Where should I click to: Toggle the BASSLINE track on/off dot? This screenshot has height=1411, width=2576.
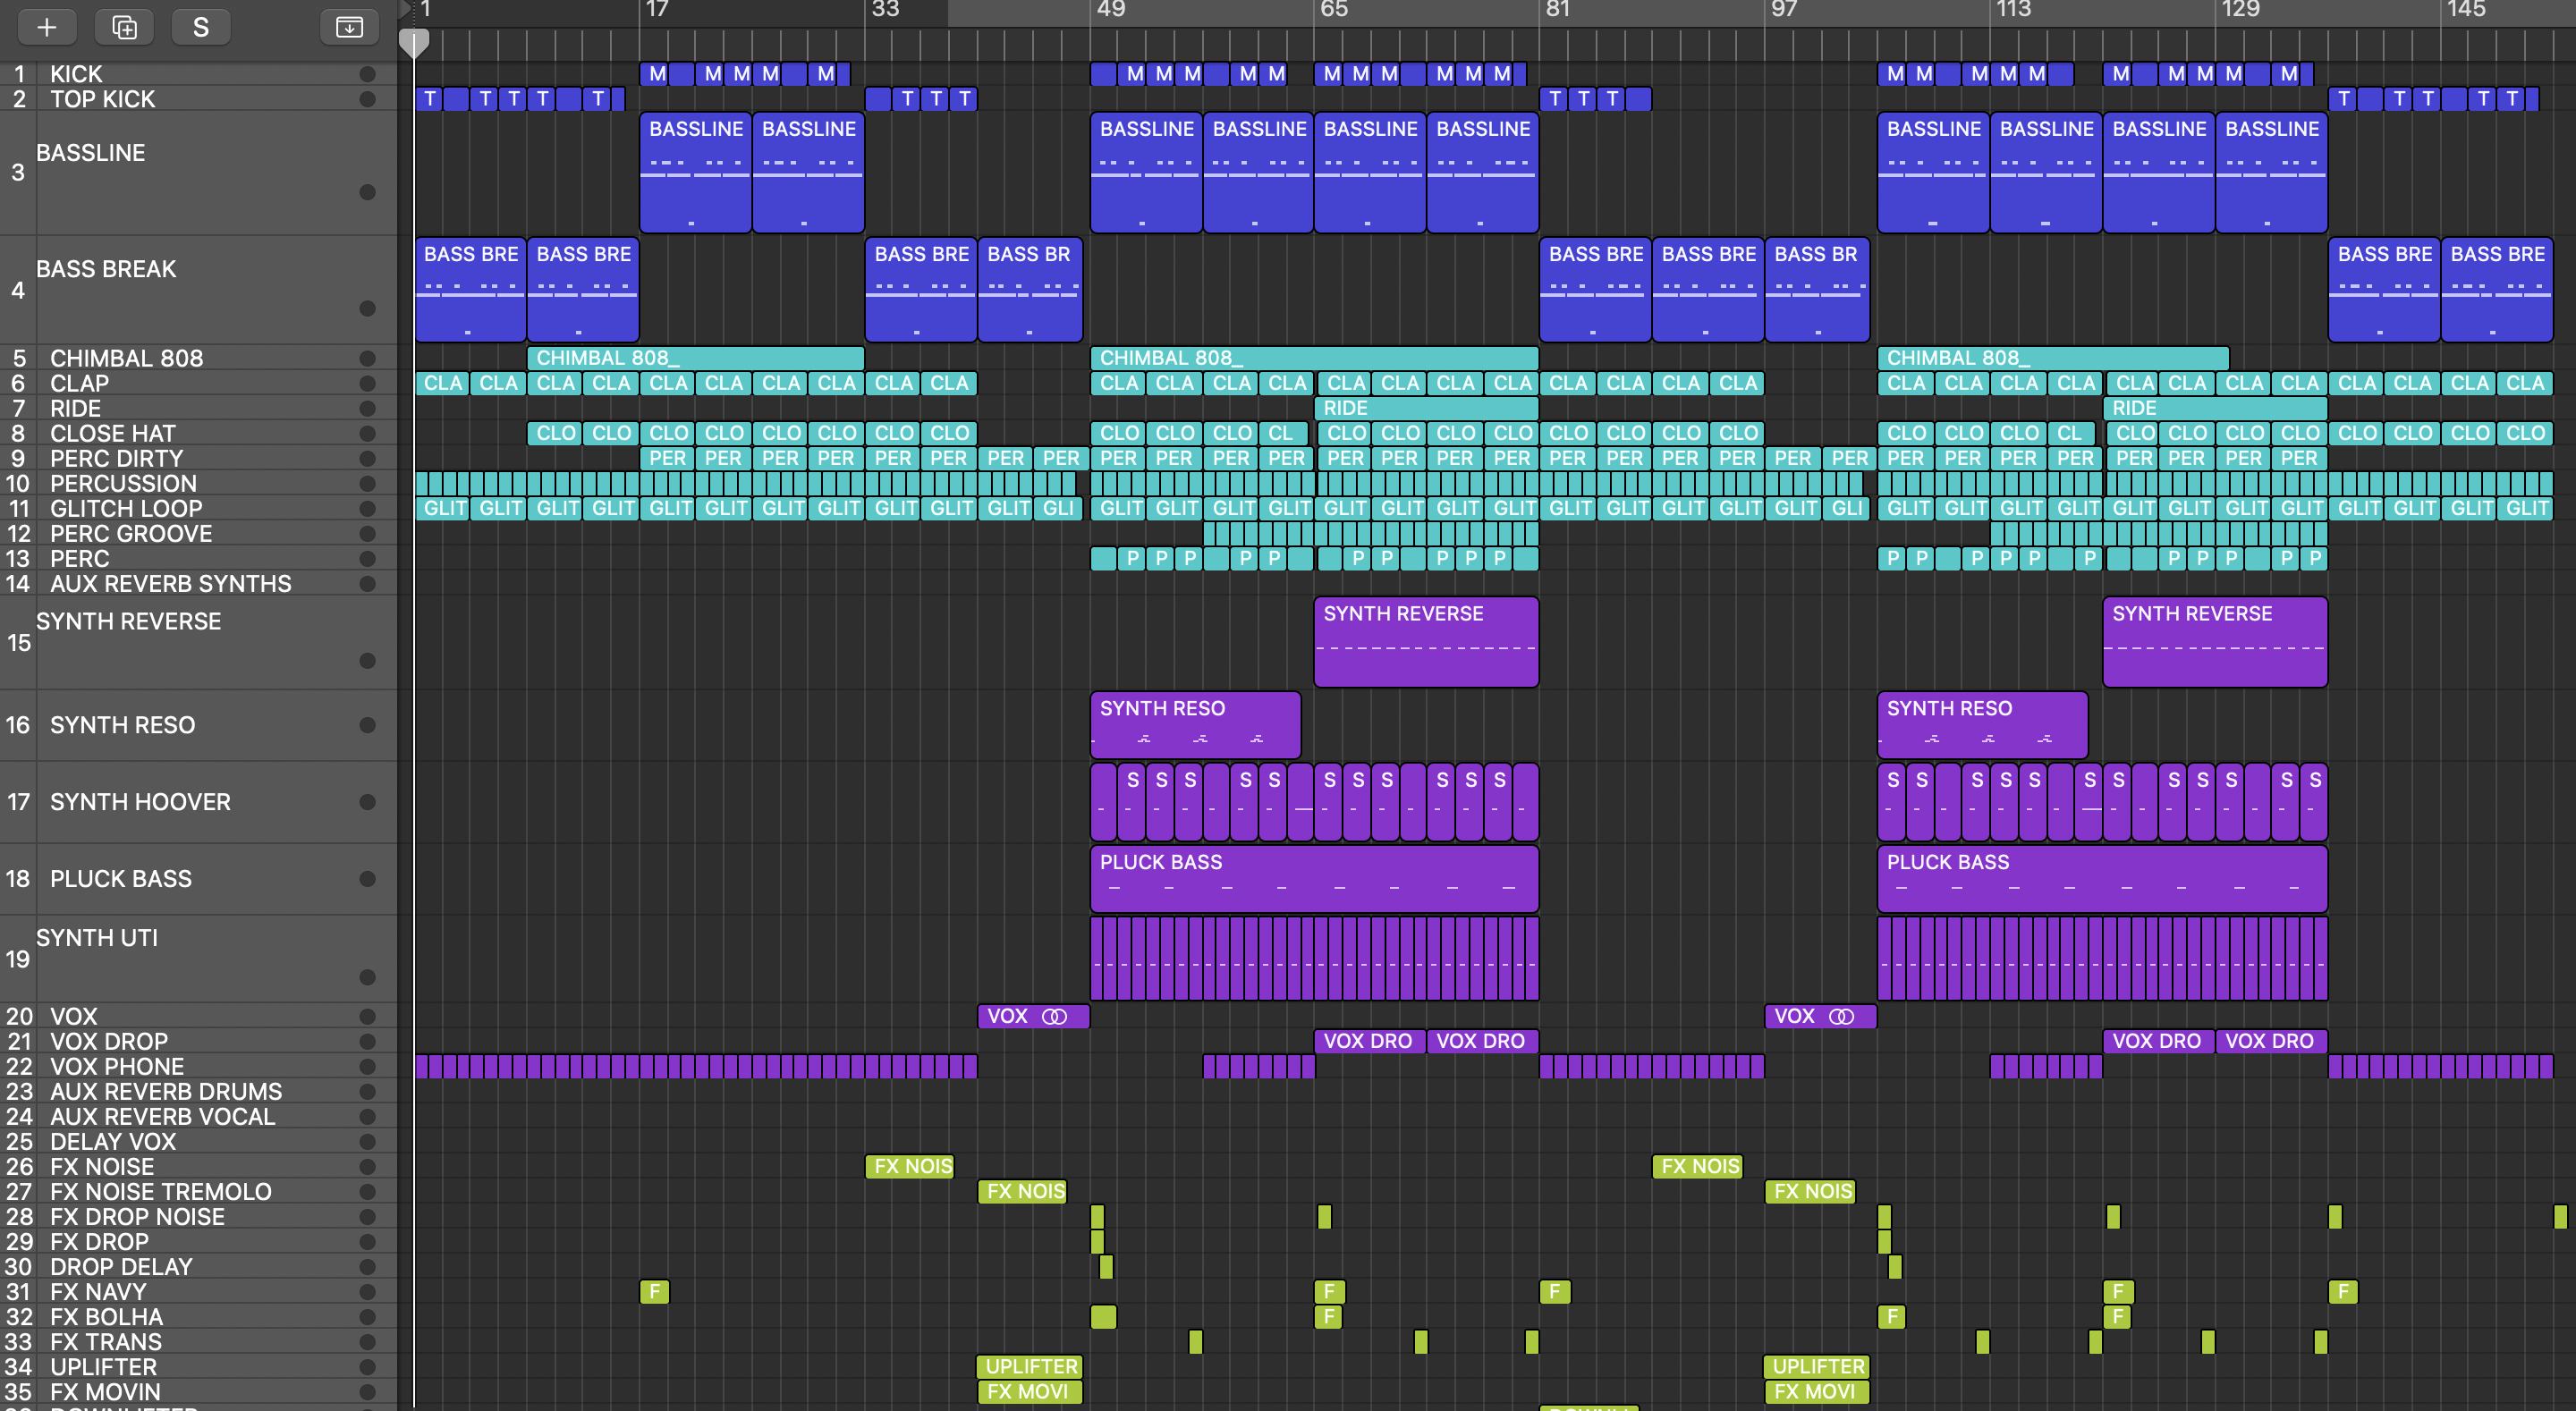367,192
